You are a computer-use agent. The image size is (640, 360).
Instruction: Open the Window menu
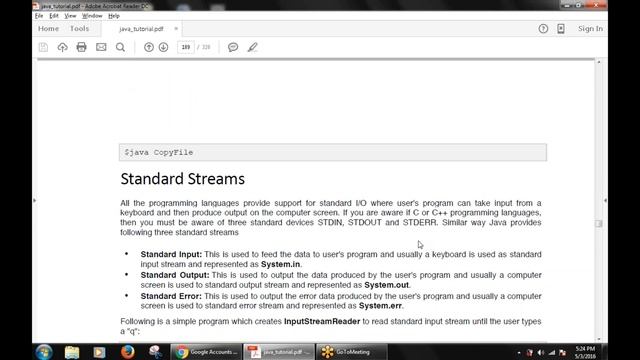coord(92,16)
